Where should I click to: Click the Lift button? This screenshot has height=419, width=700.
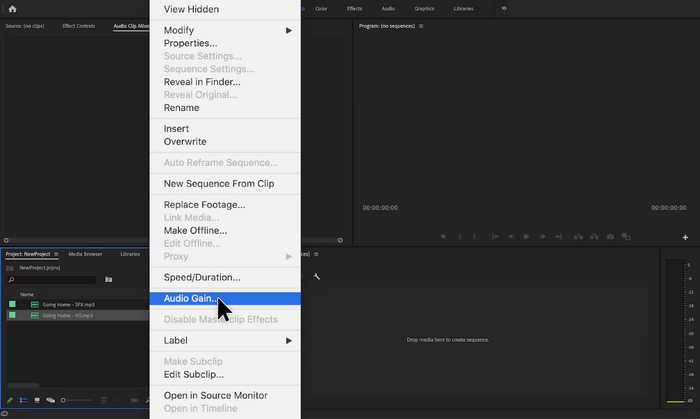(578, 236)
